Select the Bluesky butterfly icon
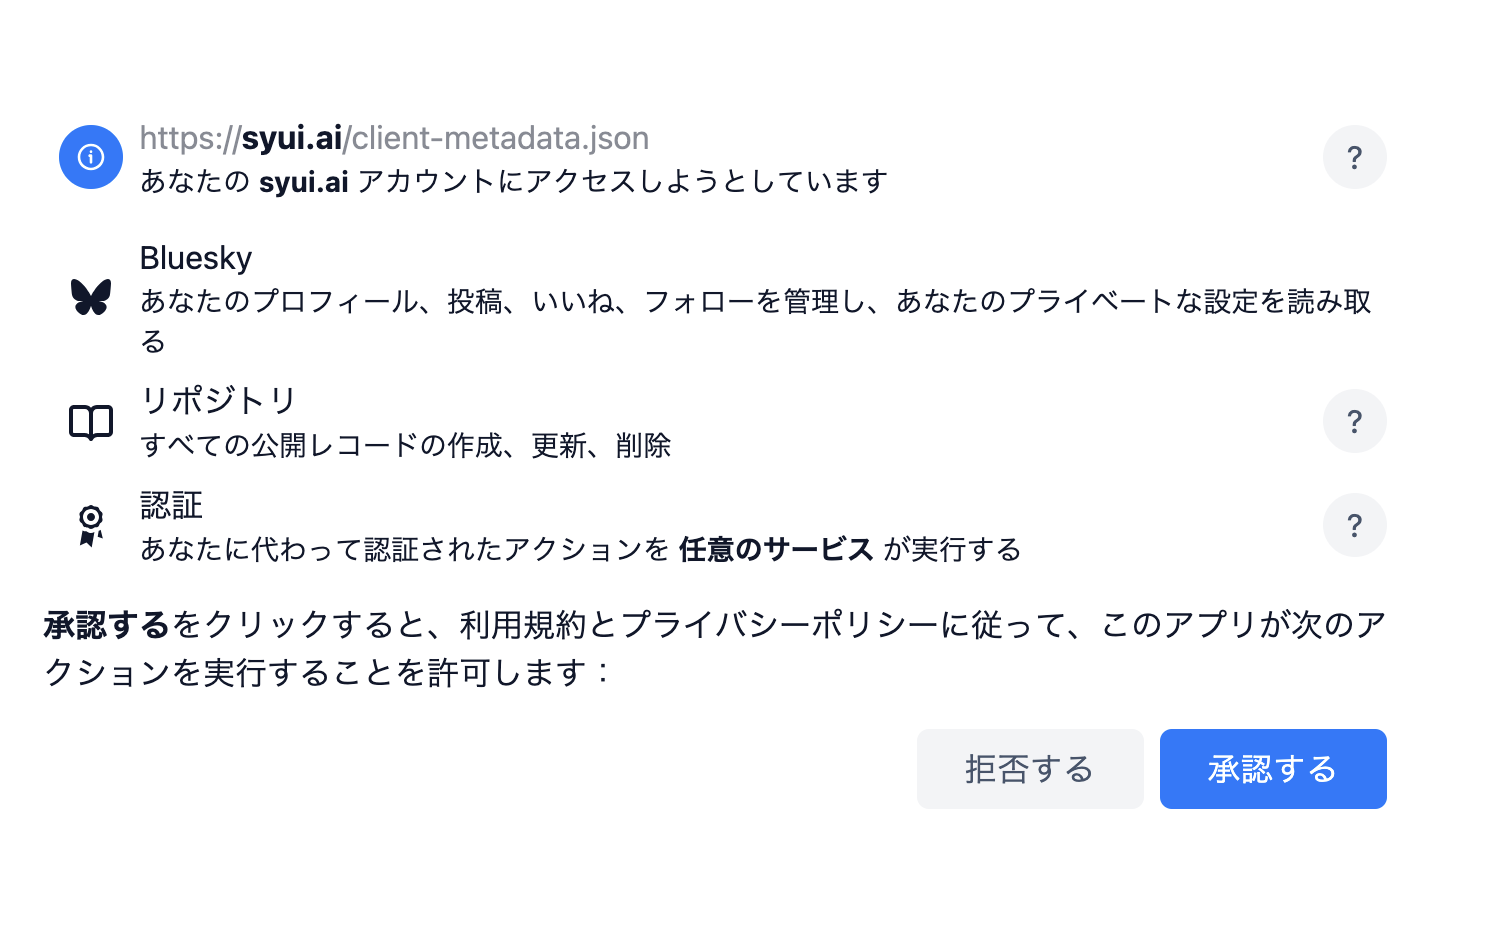The width and height of the screenshot is (1486, 930). [x=91, y=297]
